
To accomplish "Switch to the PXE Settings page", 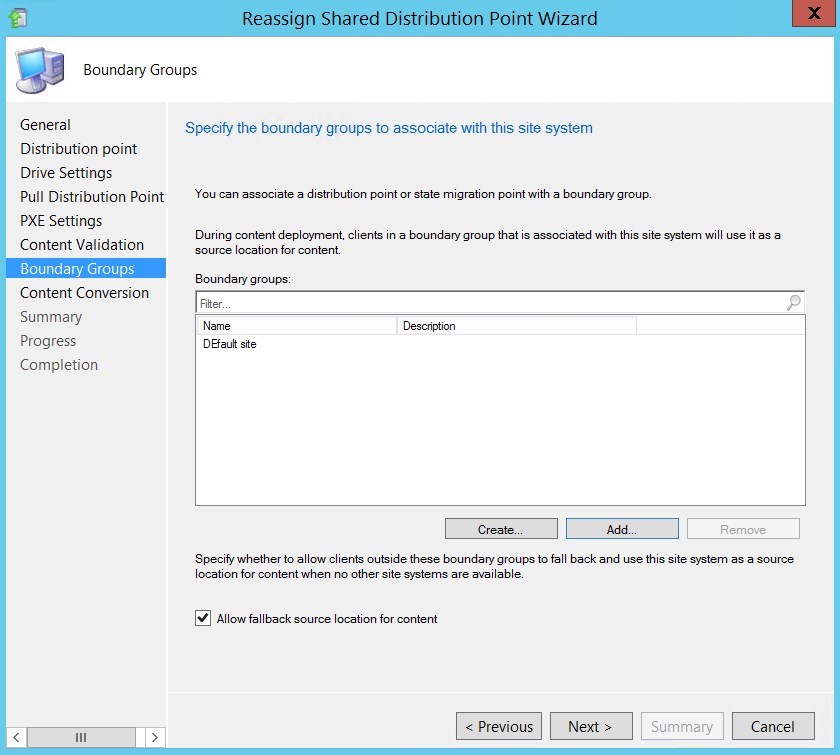I will [x=60, y=220].
